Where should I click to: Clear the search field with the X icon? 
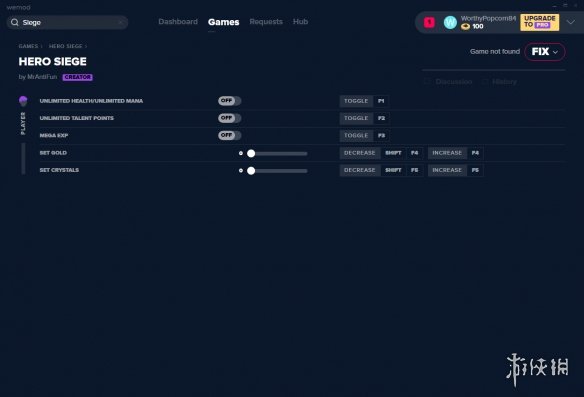(x=120, y=23)
